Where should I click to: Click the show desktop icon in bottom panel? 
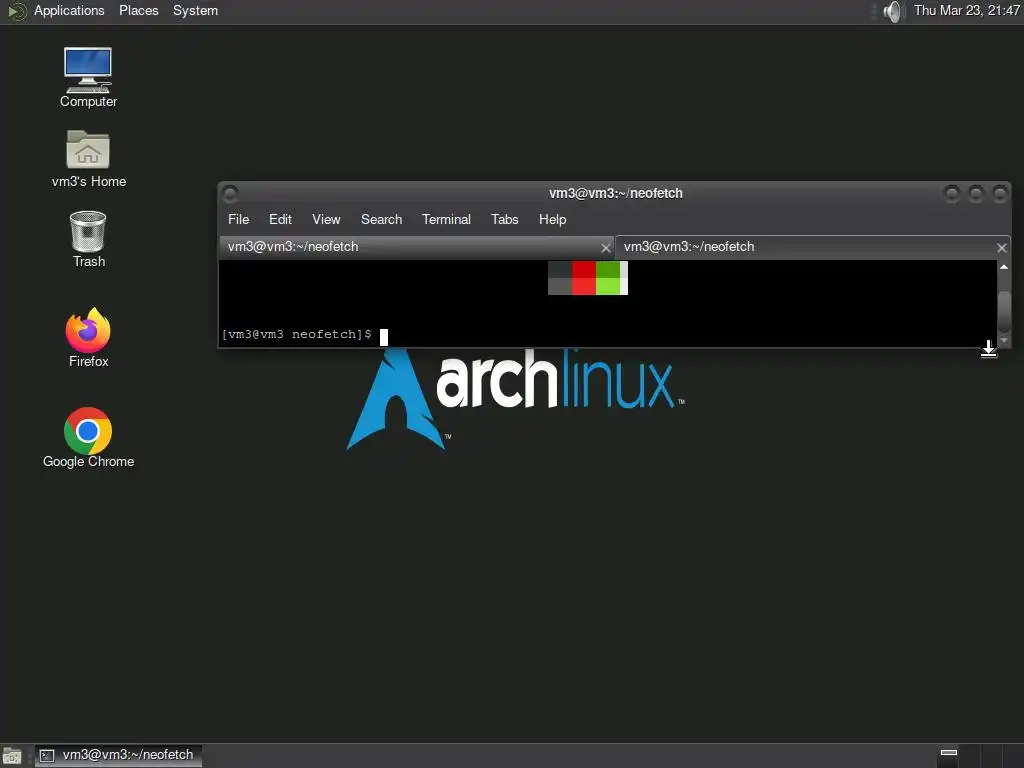click(x=12, y=756)
